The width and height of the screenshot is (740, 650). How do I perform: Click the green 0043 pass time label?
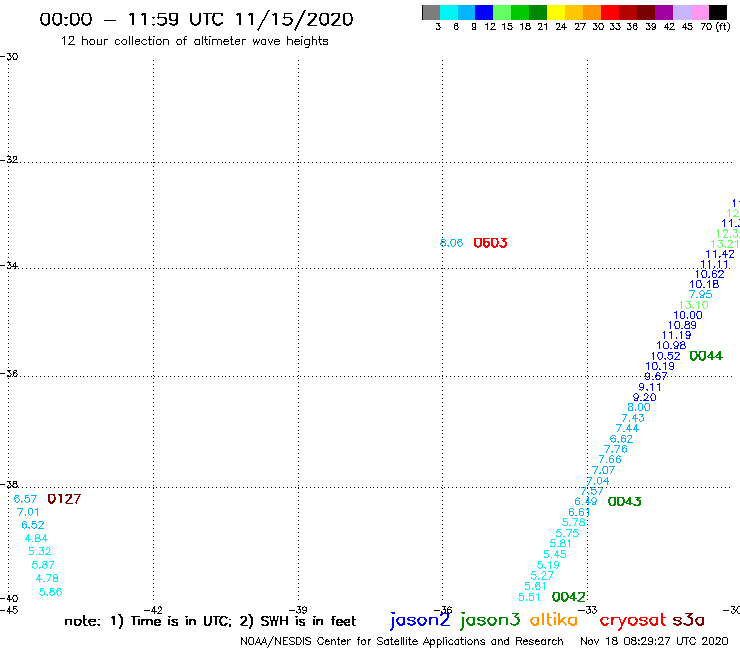point(624,502)
